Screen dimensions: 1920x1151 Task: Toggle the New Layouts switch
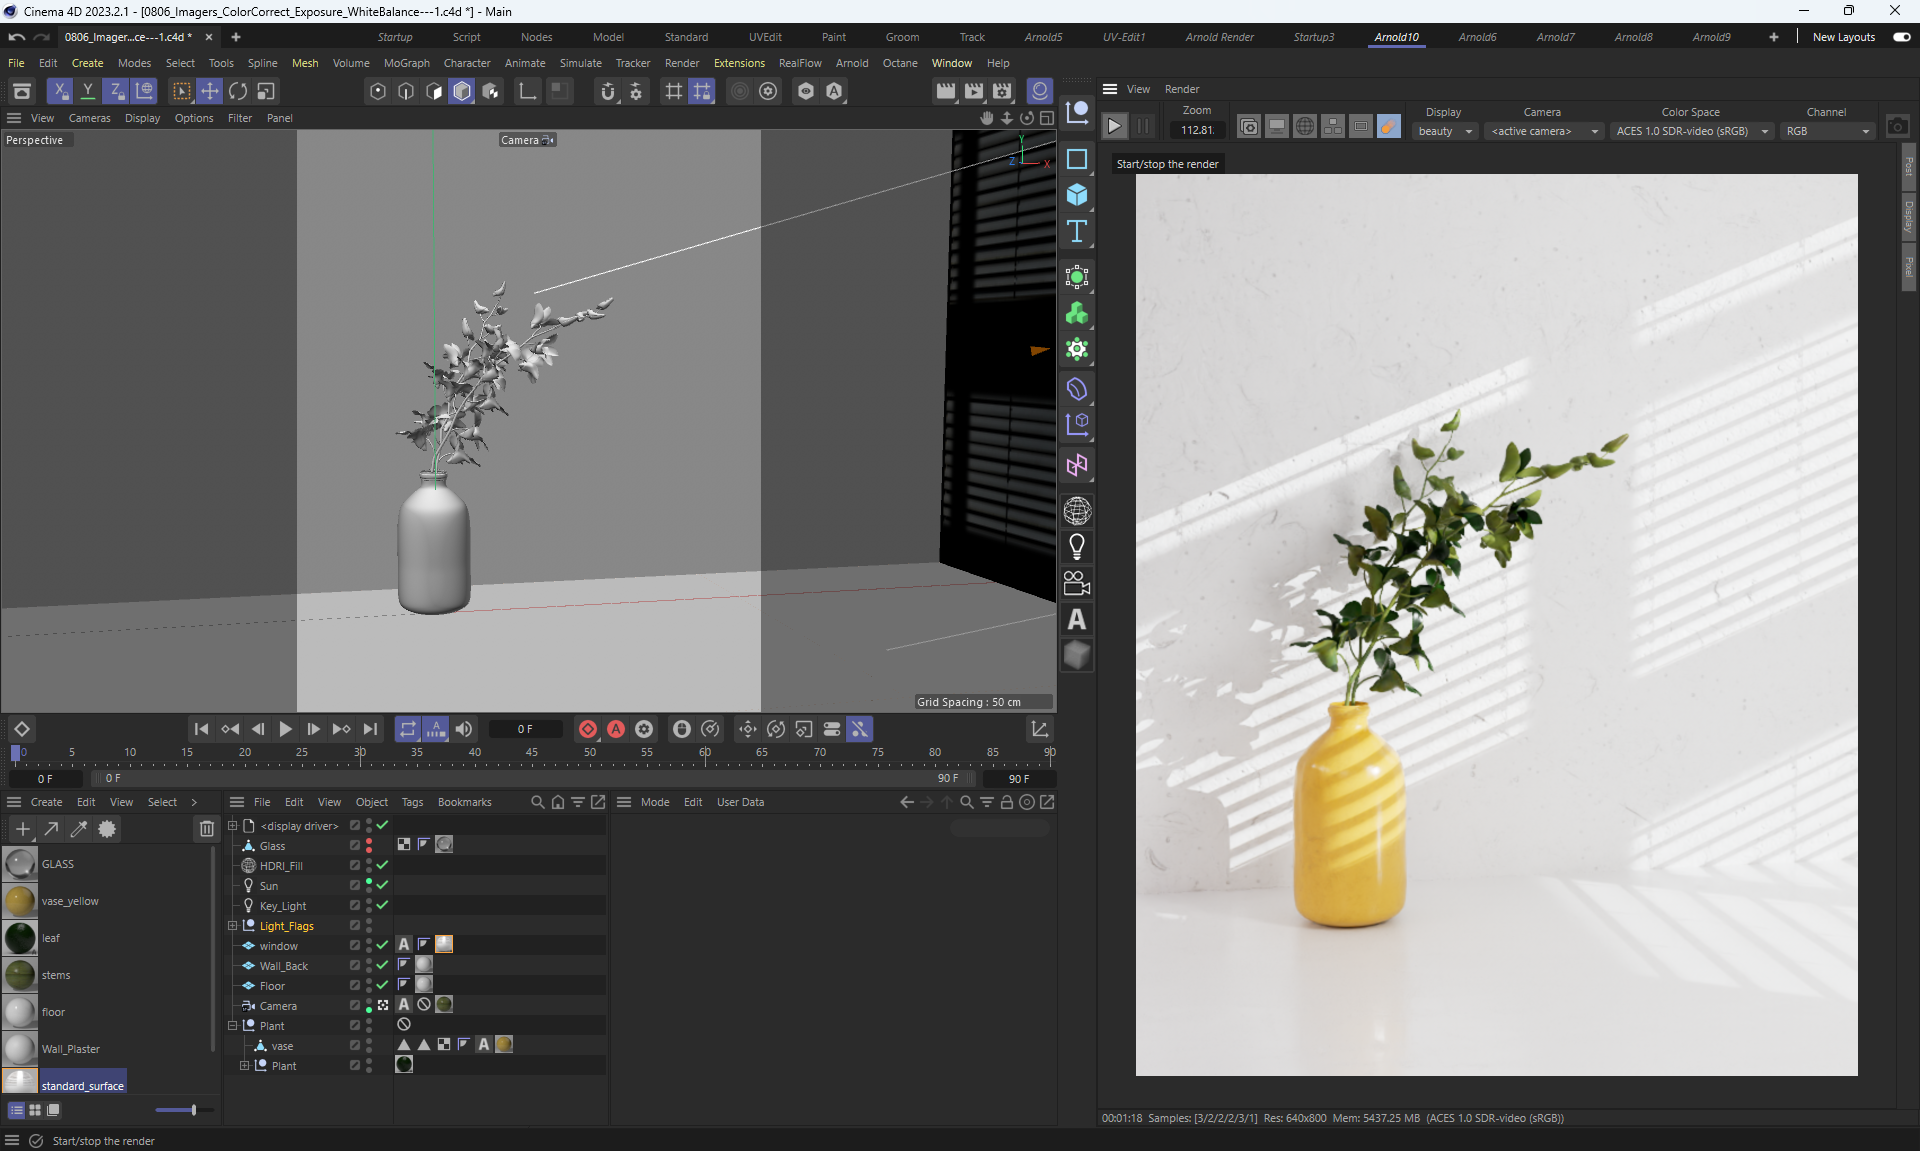tap(1901, 37)
